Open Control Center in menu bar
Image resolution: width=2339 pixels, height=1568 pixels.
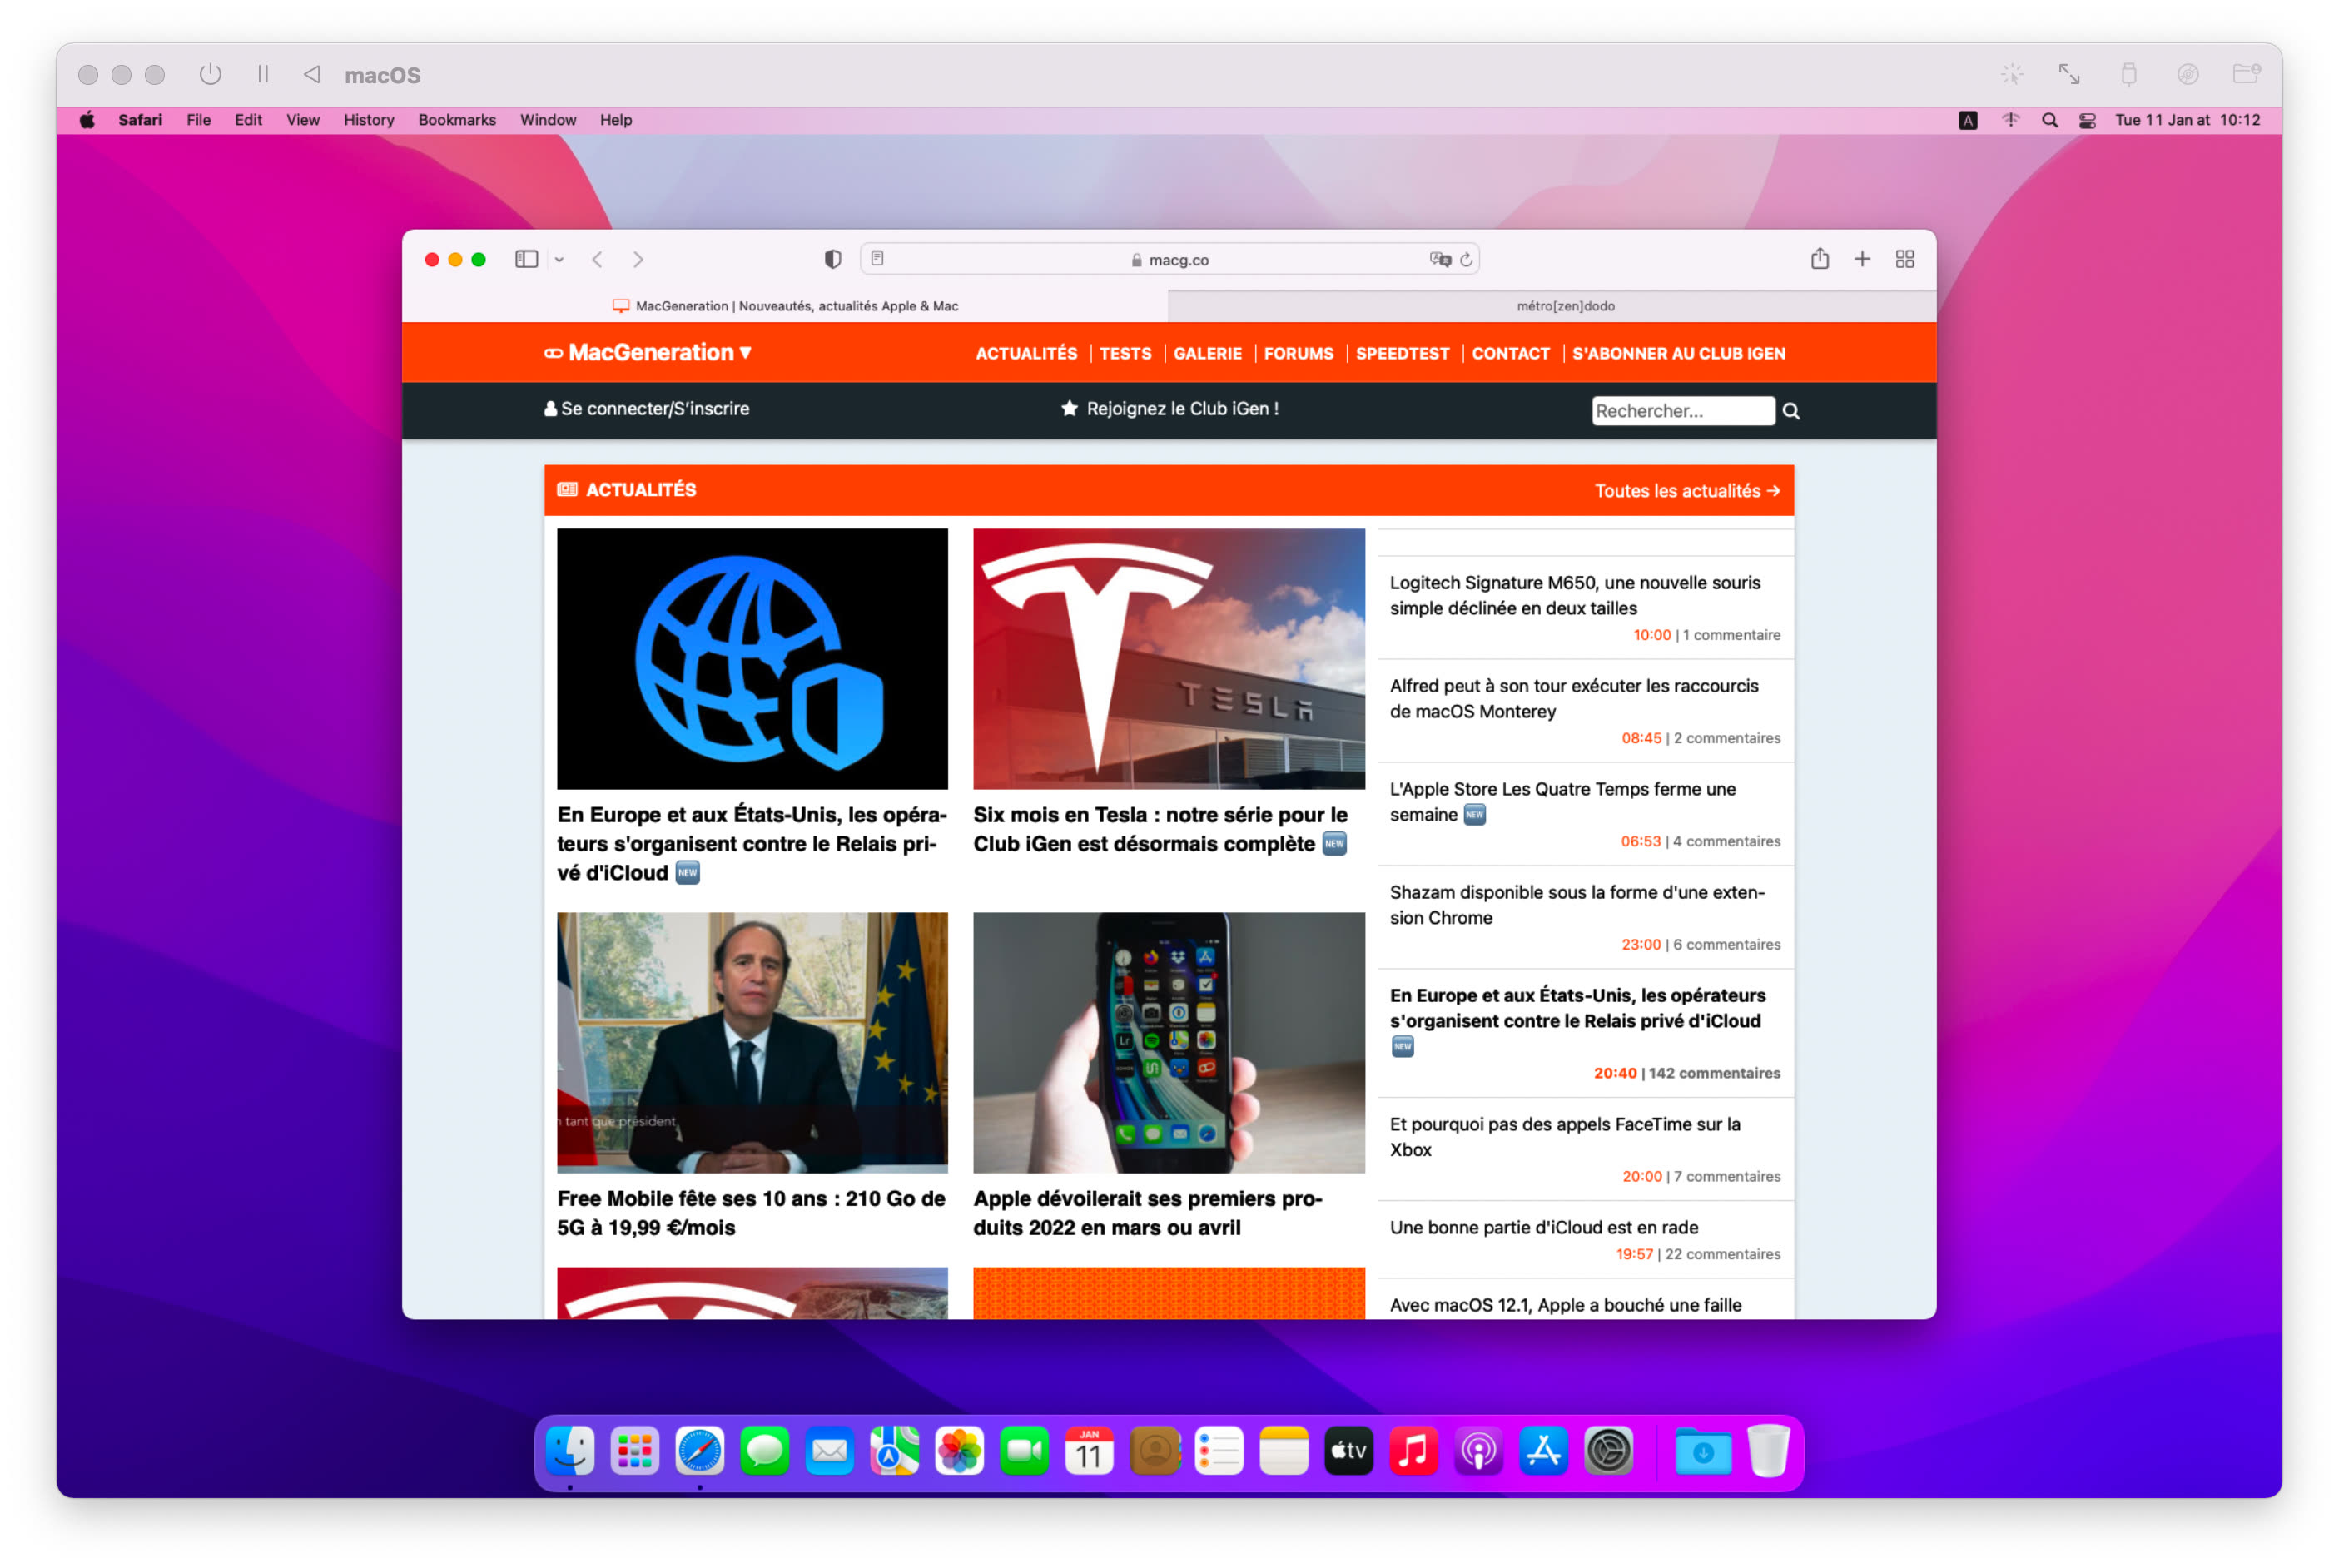pyautogui.click(x=2087, y=120)
